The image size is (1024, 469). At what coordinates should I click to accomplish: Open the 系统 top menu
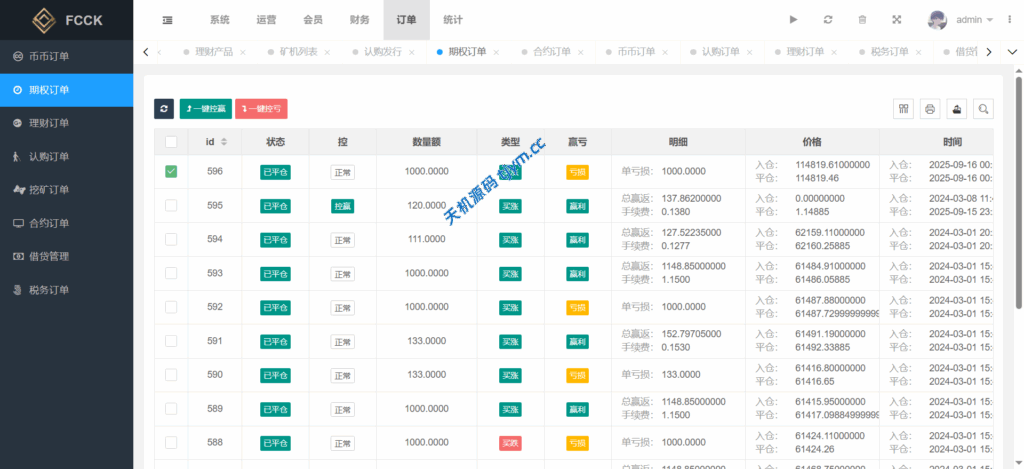coord(219,20)
